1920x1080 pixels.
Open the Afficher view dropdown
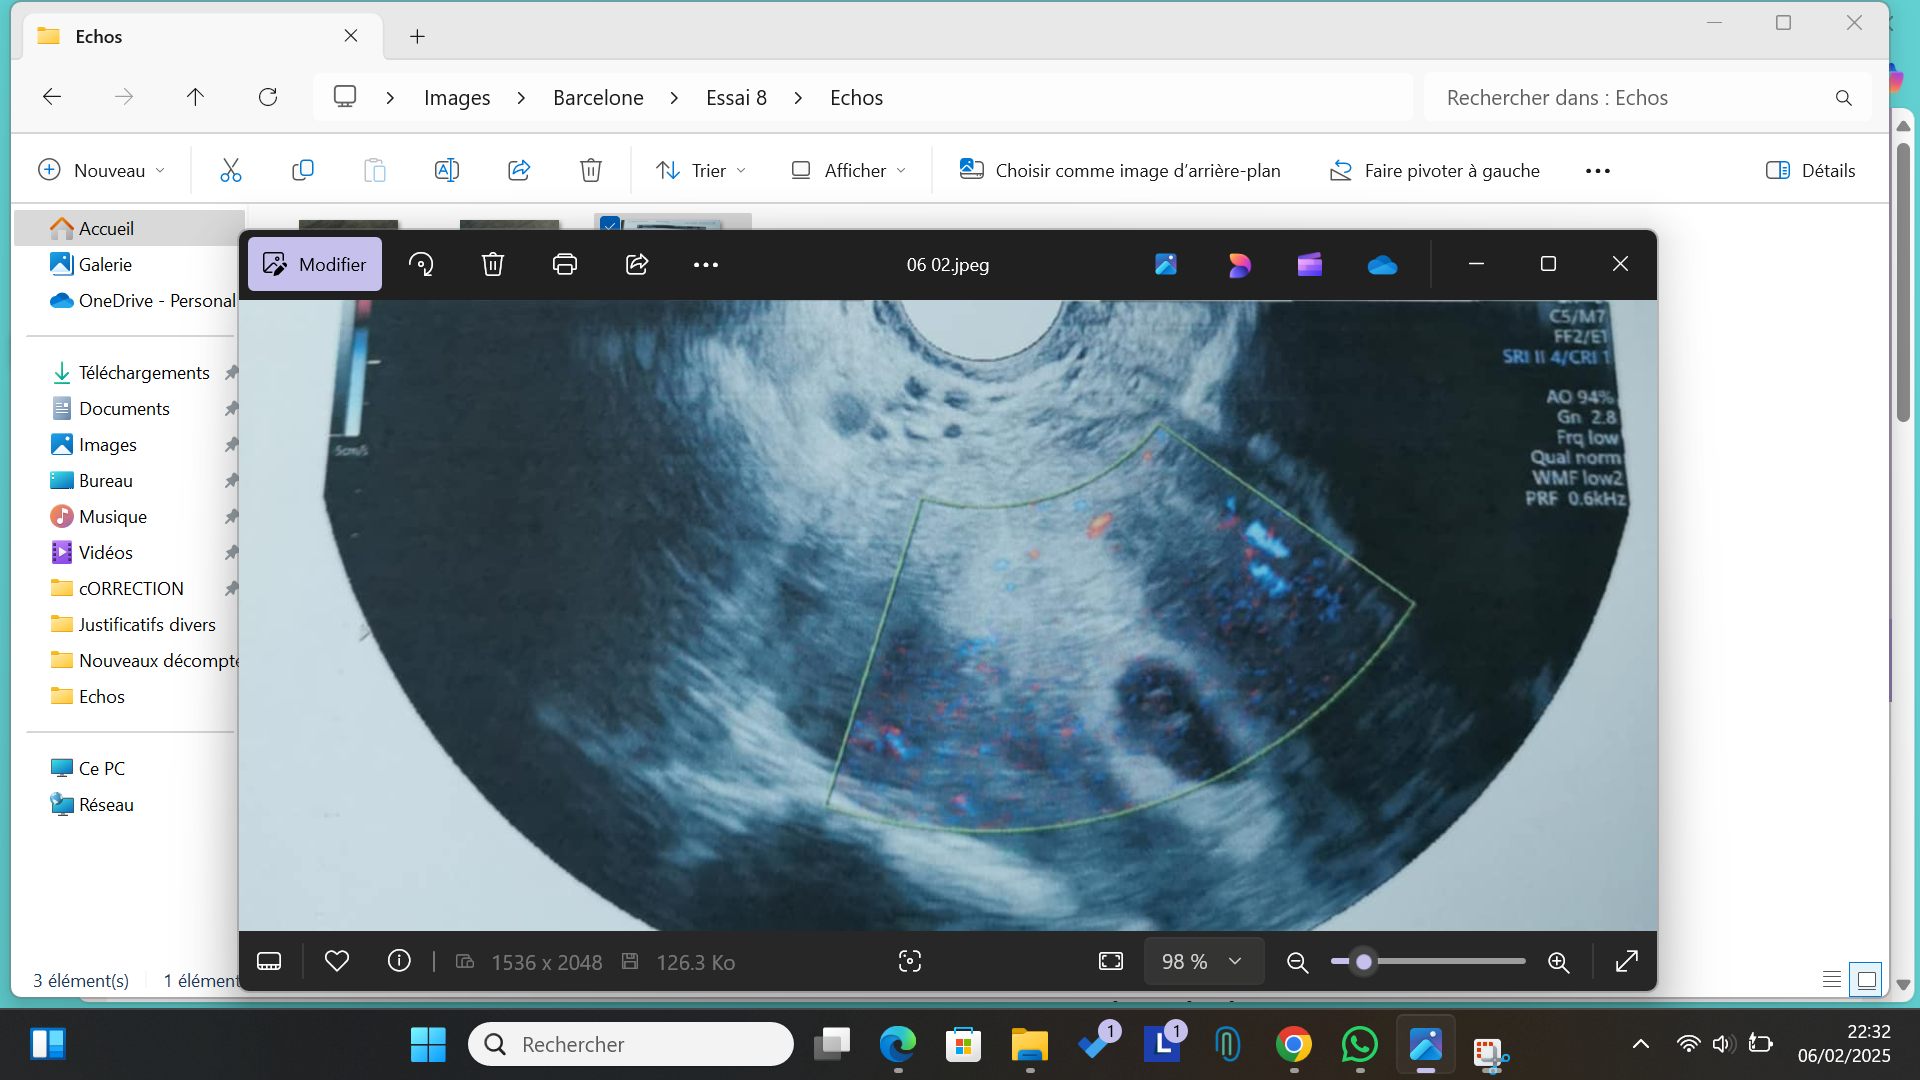point(849,171)
